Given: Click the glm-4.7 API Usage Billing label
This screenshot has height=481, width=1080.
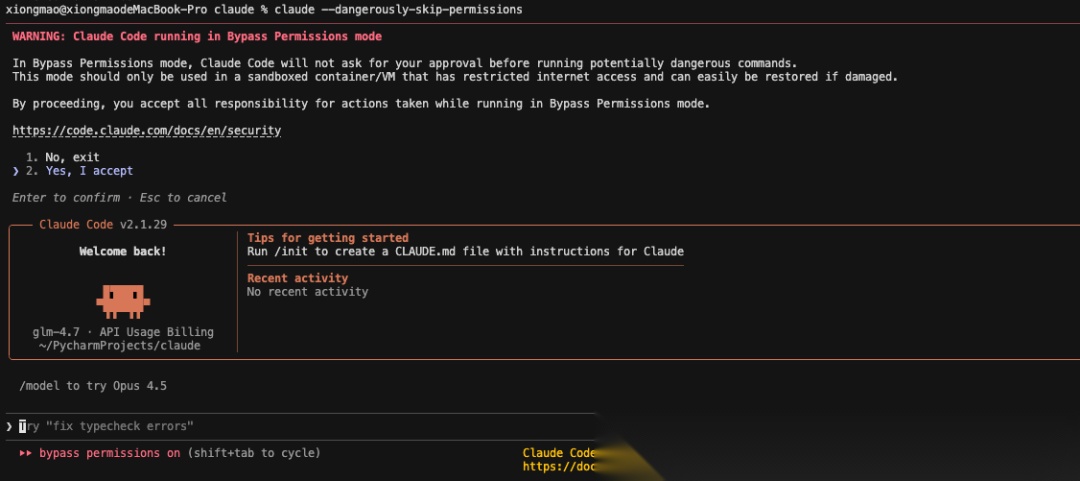Looking at the screenshot, I should [123, 332].
